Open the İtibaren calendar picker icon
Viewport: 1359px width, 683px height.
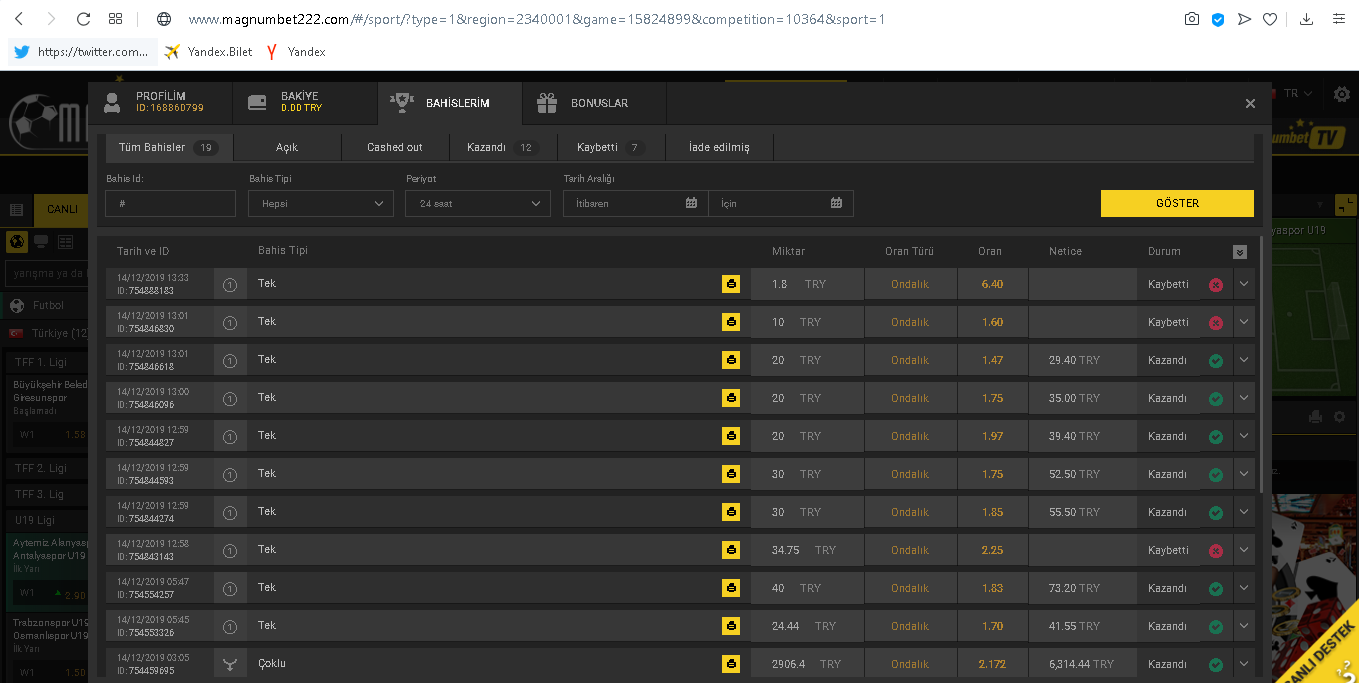(x=691, y=203)
